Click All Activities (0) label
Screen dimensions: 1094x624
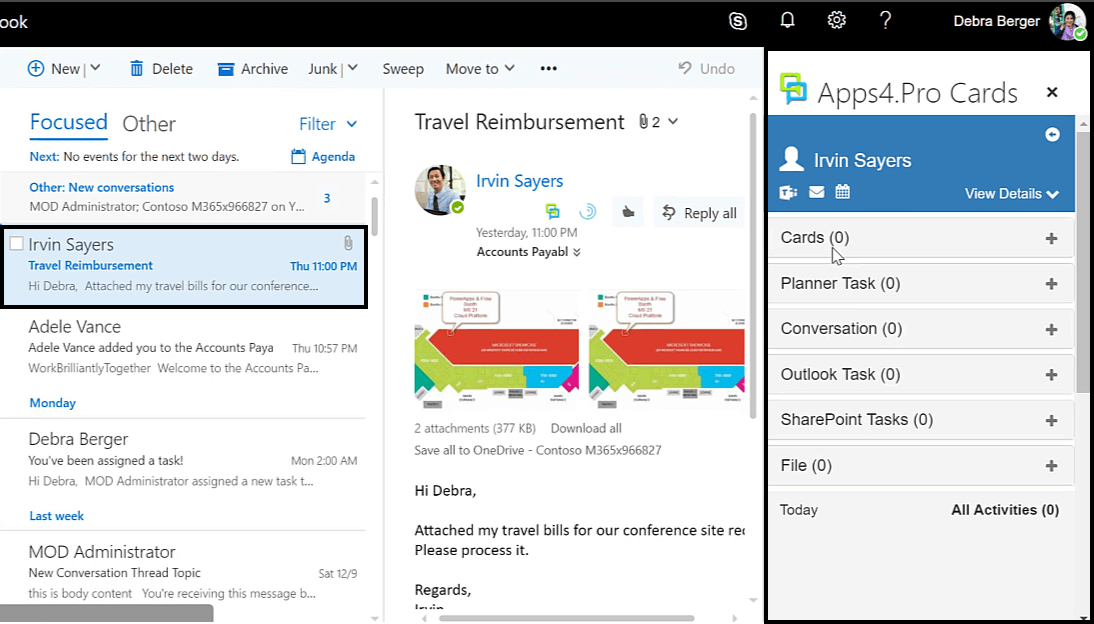point(1005,510)
